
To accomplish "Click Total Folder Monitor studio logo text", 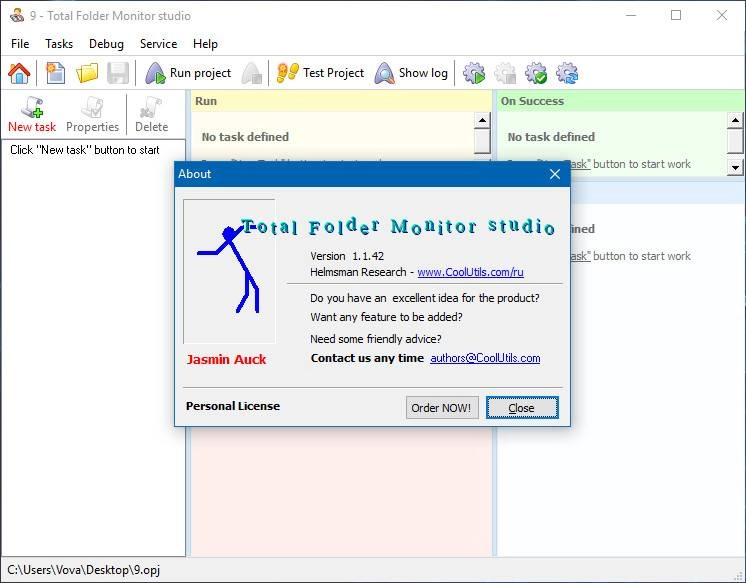I will point(398,227).
